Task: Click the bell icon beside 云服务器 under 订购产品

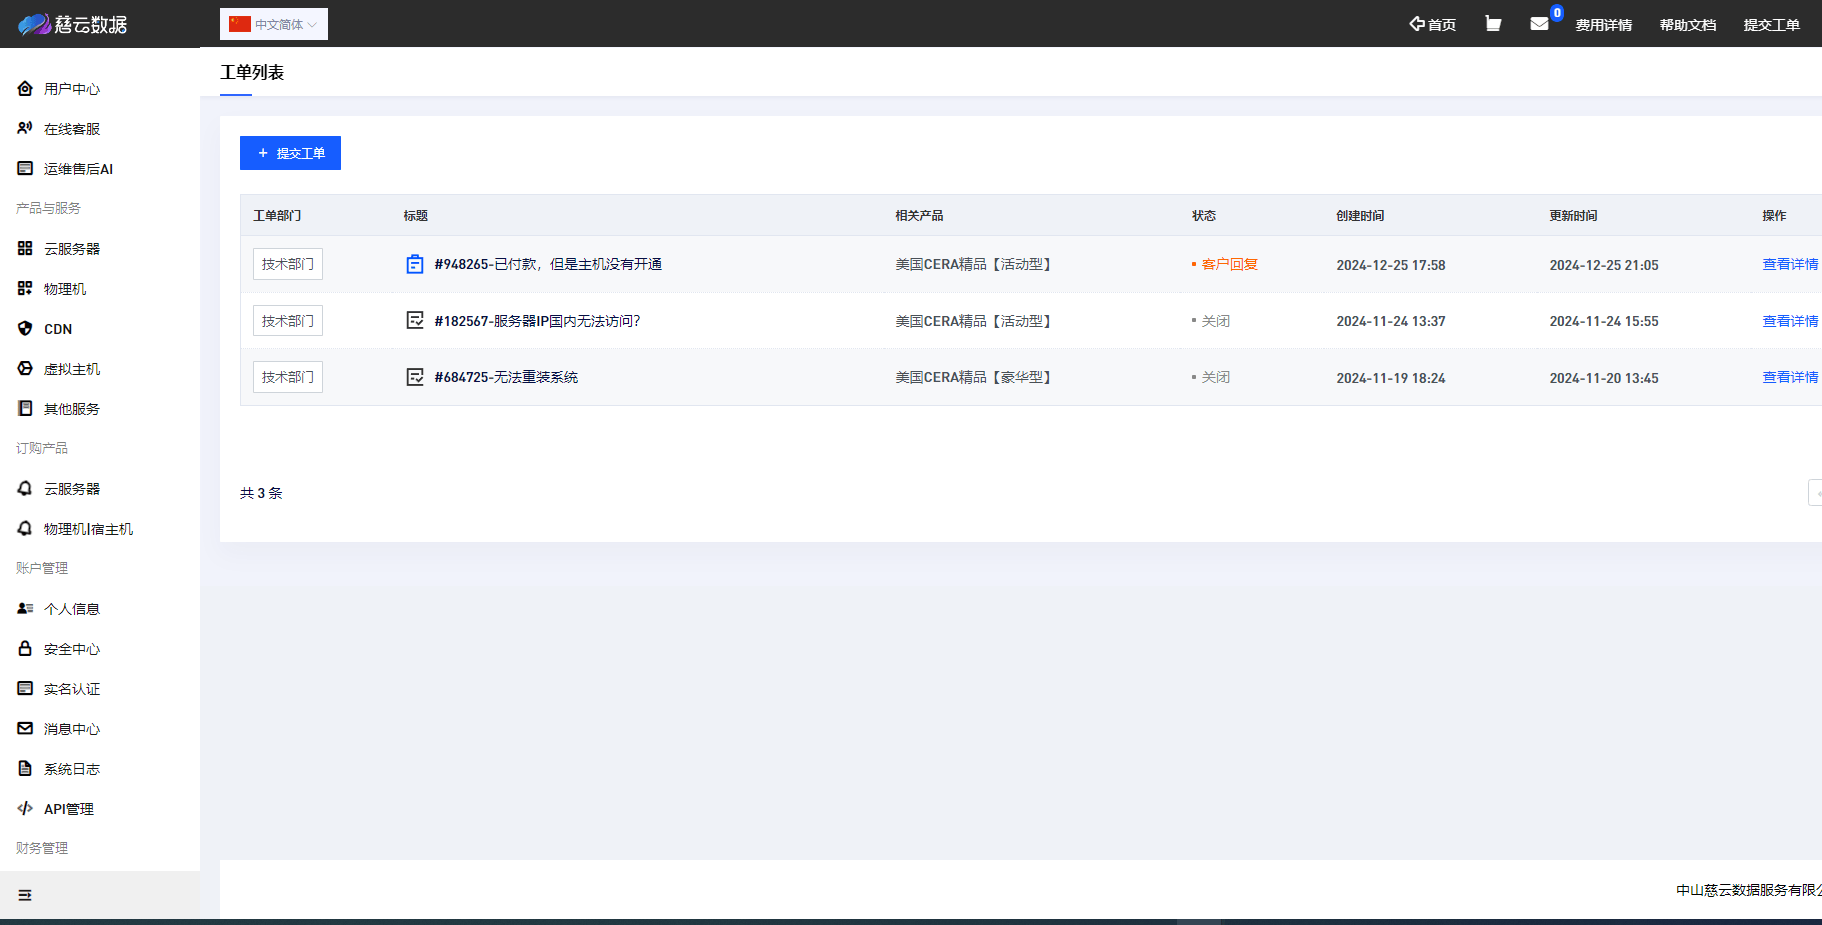Action: [x=25, y=488]
